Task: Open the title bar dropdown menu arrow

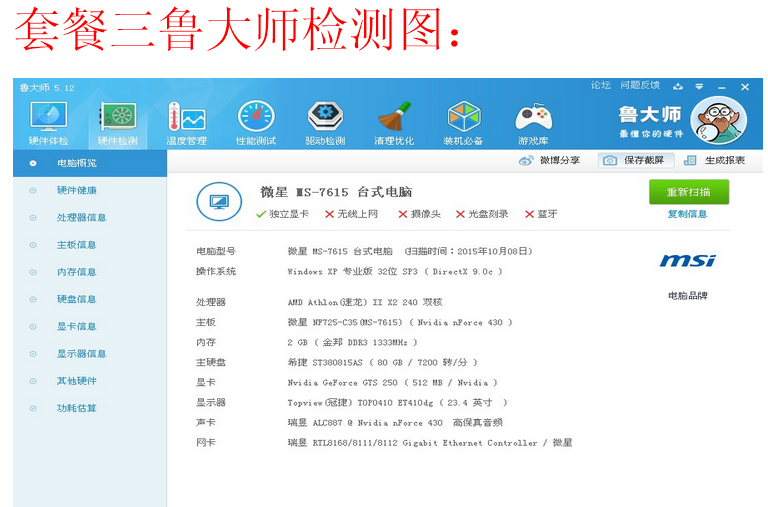Action: coord(699,87)
